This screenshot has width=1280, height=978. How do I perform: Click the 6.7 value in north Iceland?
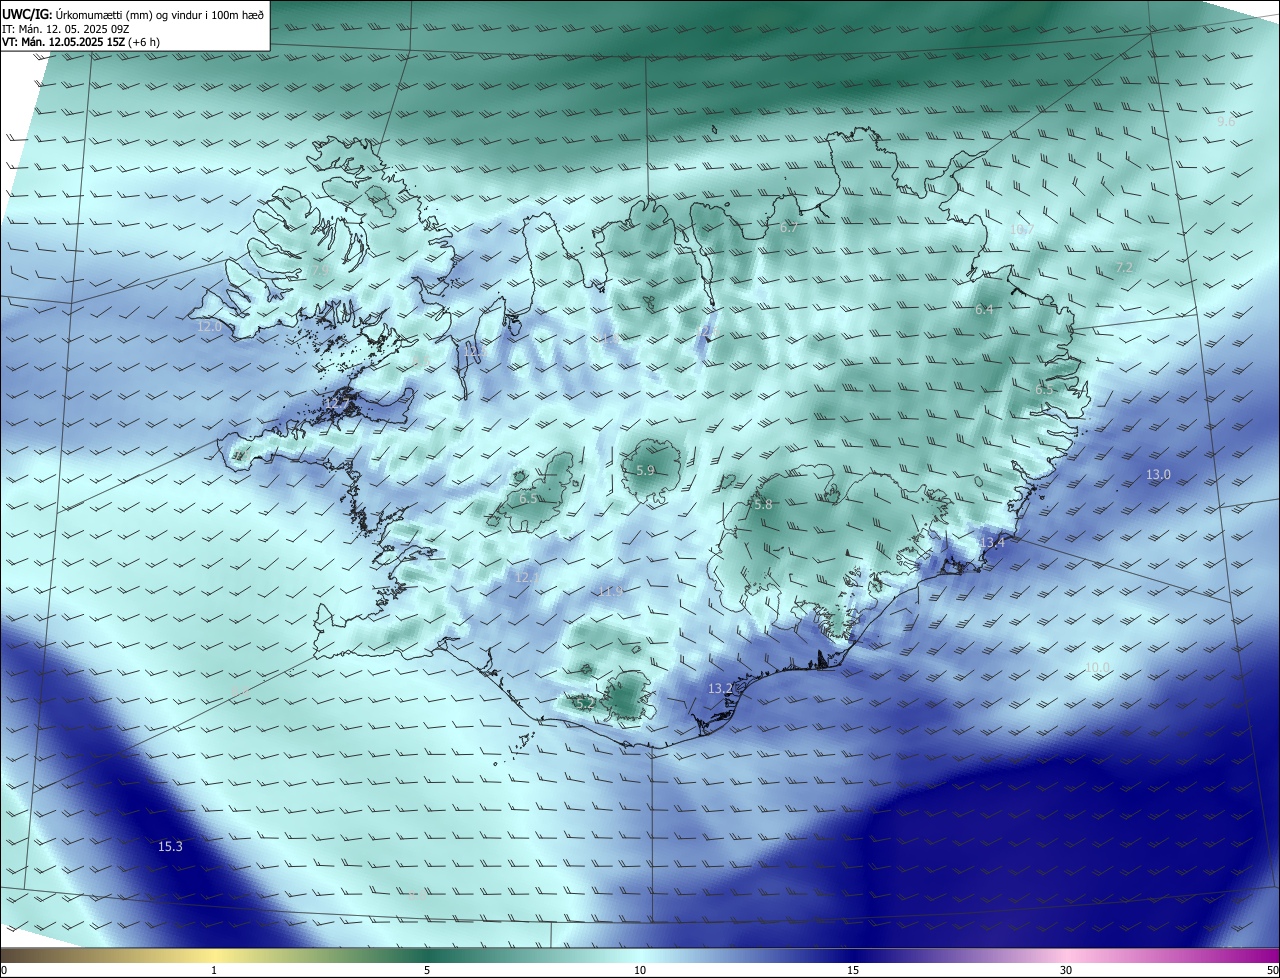coord(789,228)
